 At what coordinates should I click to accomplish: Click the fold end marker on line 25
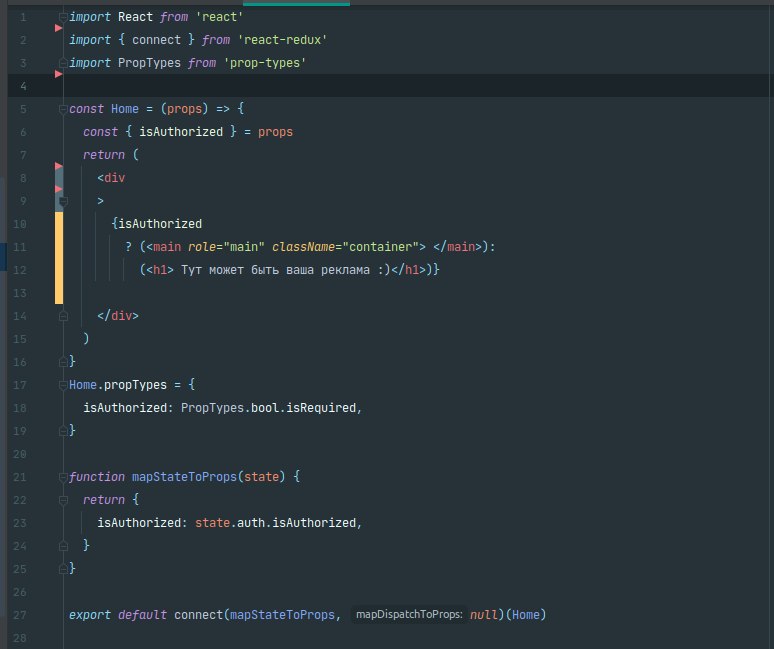(63, 569)
